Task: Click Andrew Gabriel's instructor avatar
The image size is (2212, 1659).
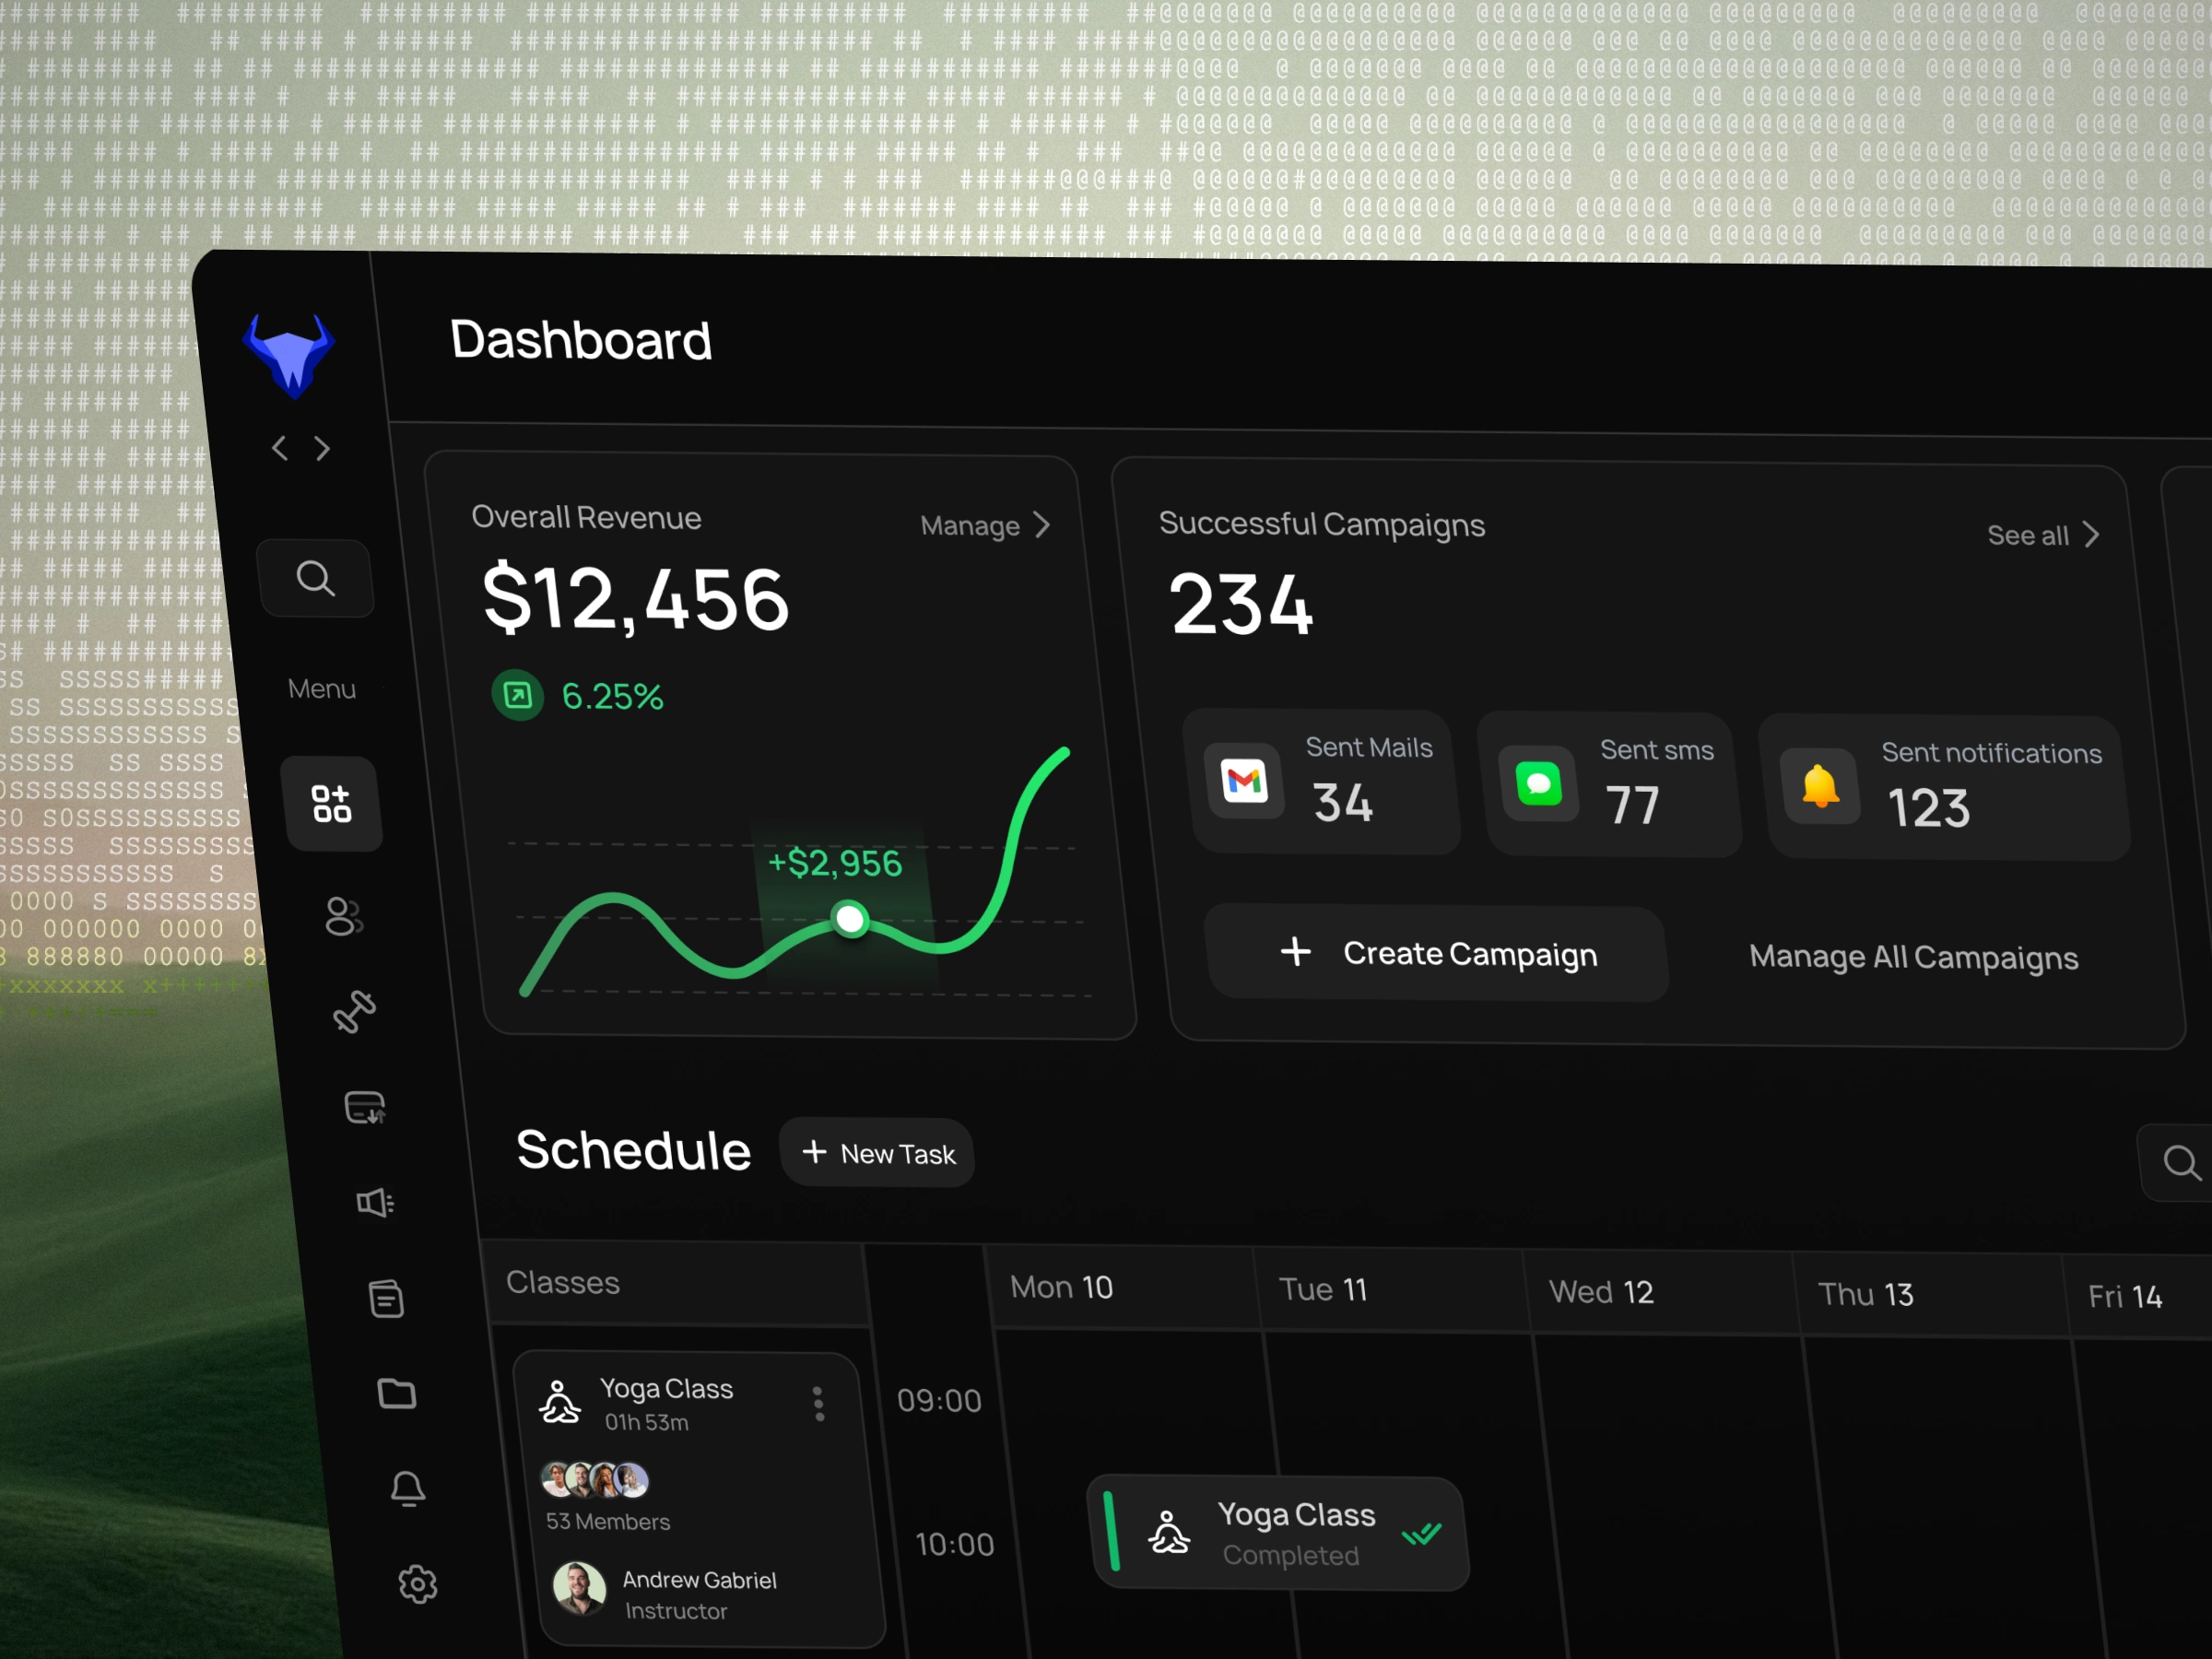Action: (579, 1588)
